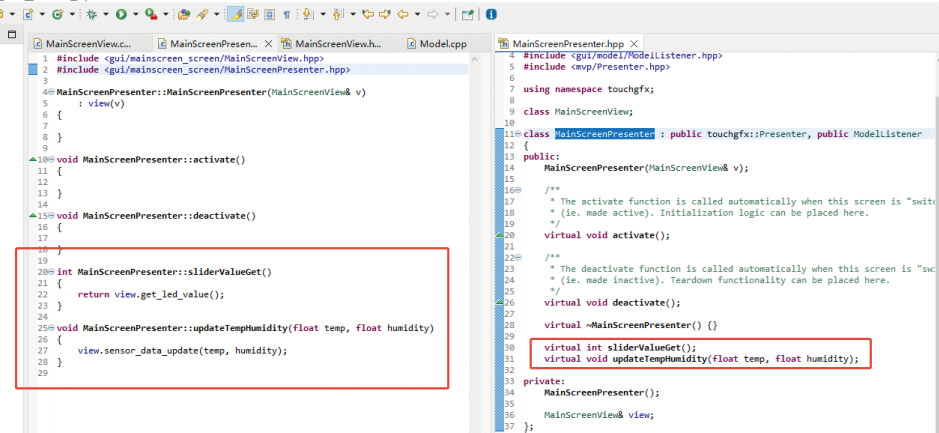This screenshot has height=433, width=939.
Task: Collapse the constructor fold at line 4
Action: pyautogui.click(x=52, y=92)
